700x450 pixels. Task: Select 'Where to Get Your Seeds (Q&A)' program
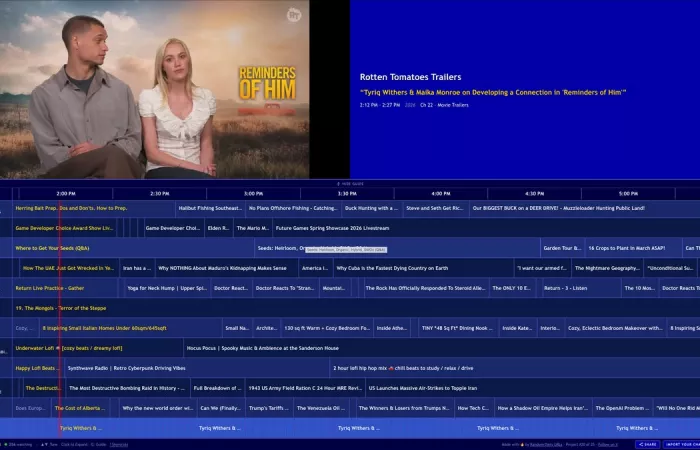tap(133, 248)
